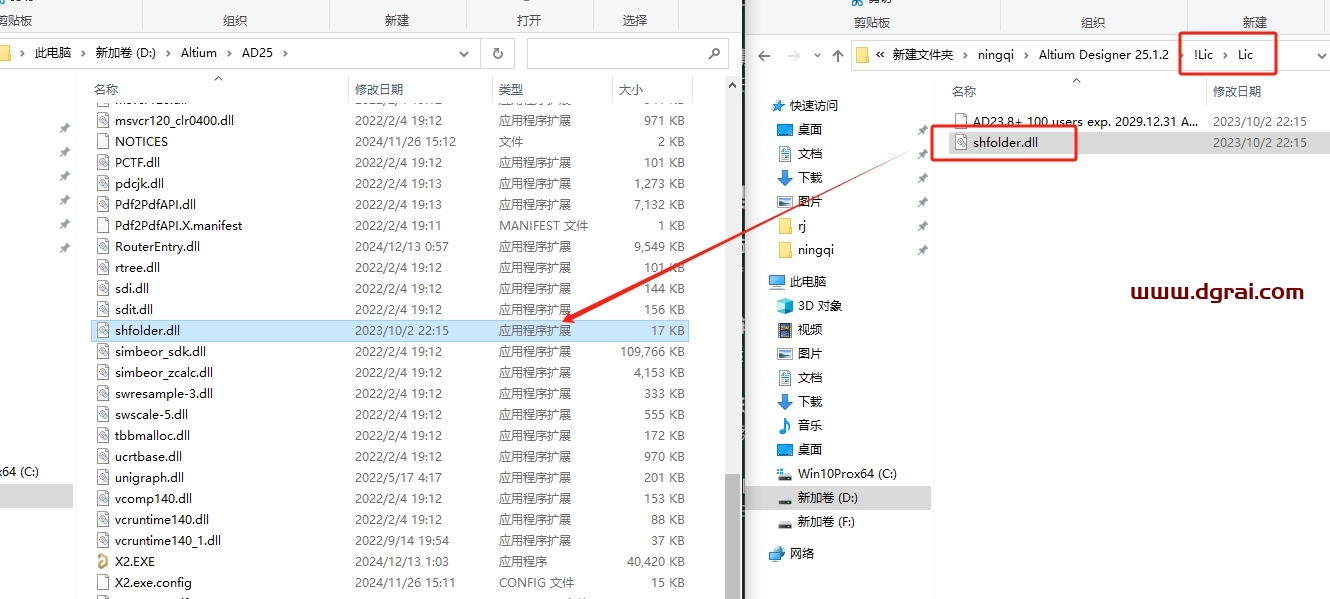Image resolution: width=1330 pixels, height=599 pixels.
Task: Select the vcruntime140_1.dll file name
Action: (168, 540)
